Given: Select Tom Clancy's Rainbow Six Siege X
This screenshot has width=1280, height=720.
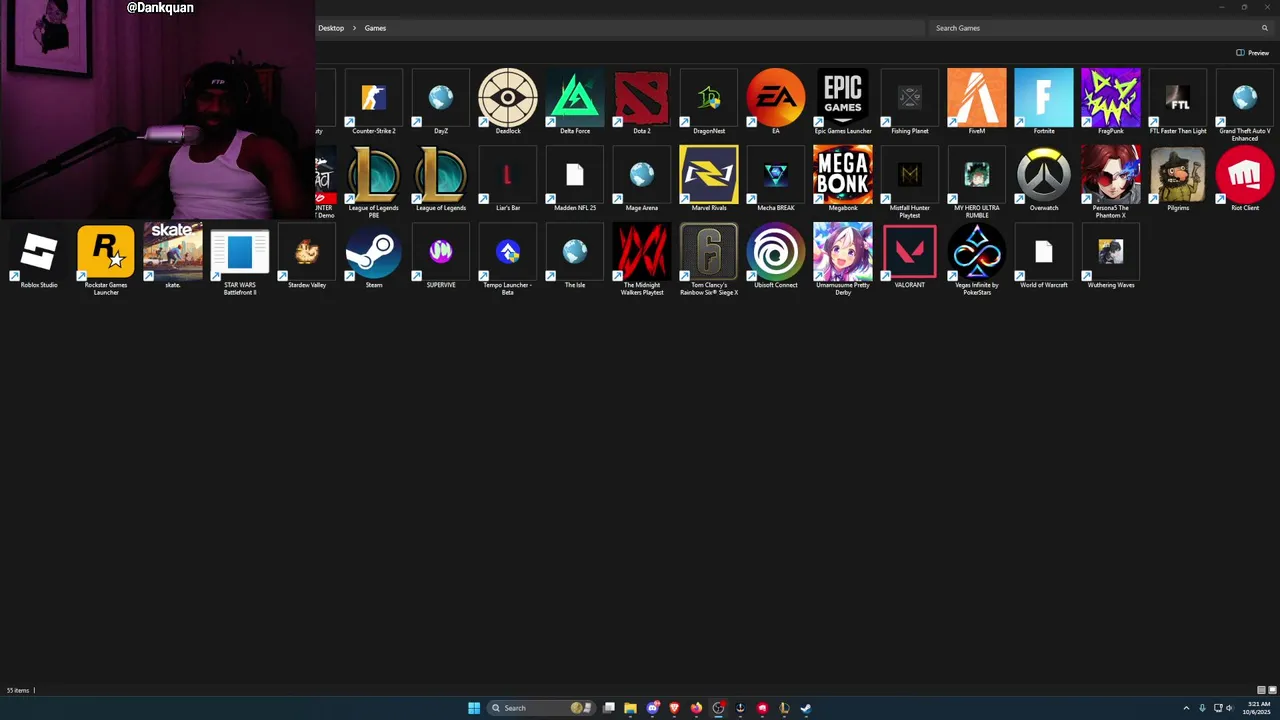Looking at the screenshot, I should point(709,259).
